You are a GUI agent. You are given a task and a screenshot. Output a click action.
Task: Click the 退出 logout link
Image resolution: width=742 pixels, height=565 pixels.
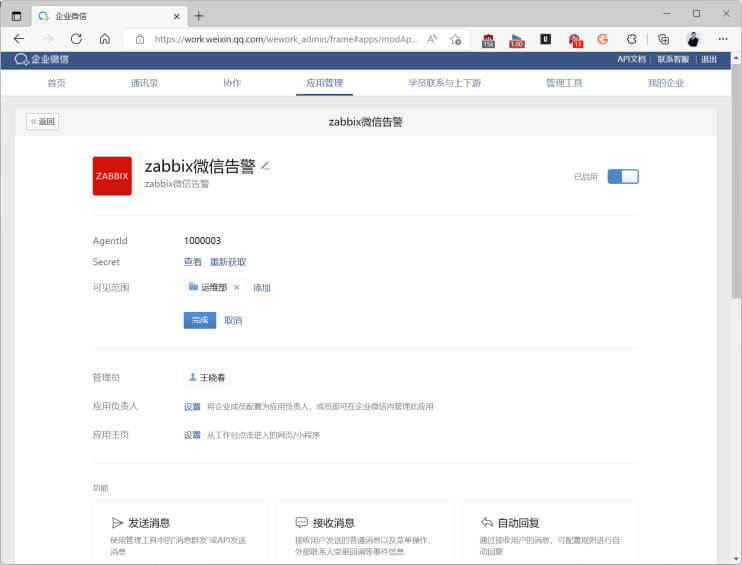(x=708, y=59)
